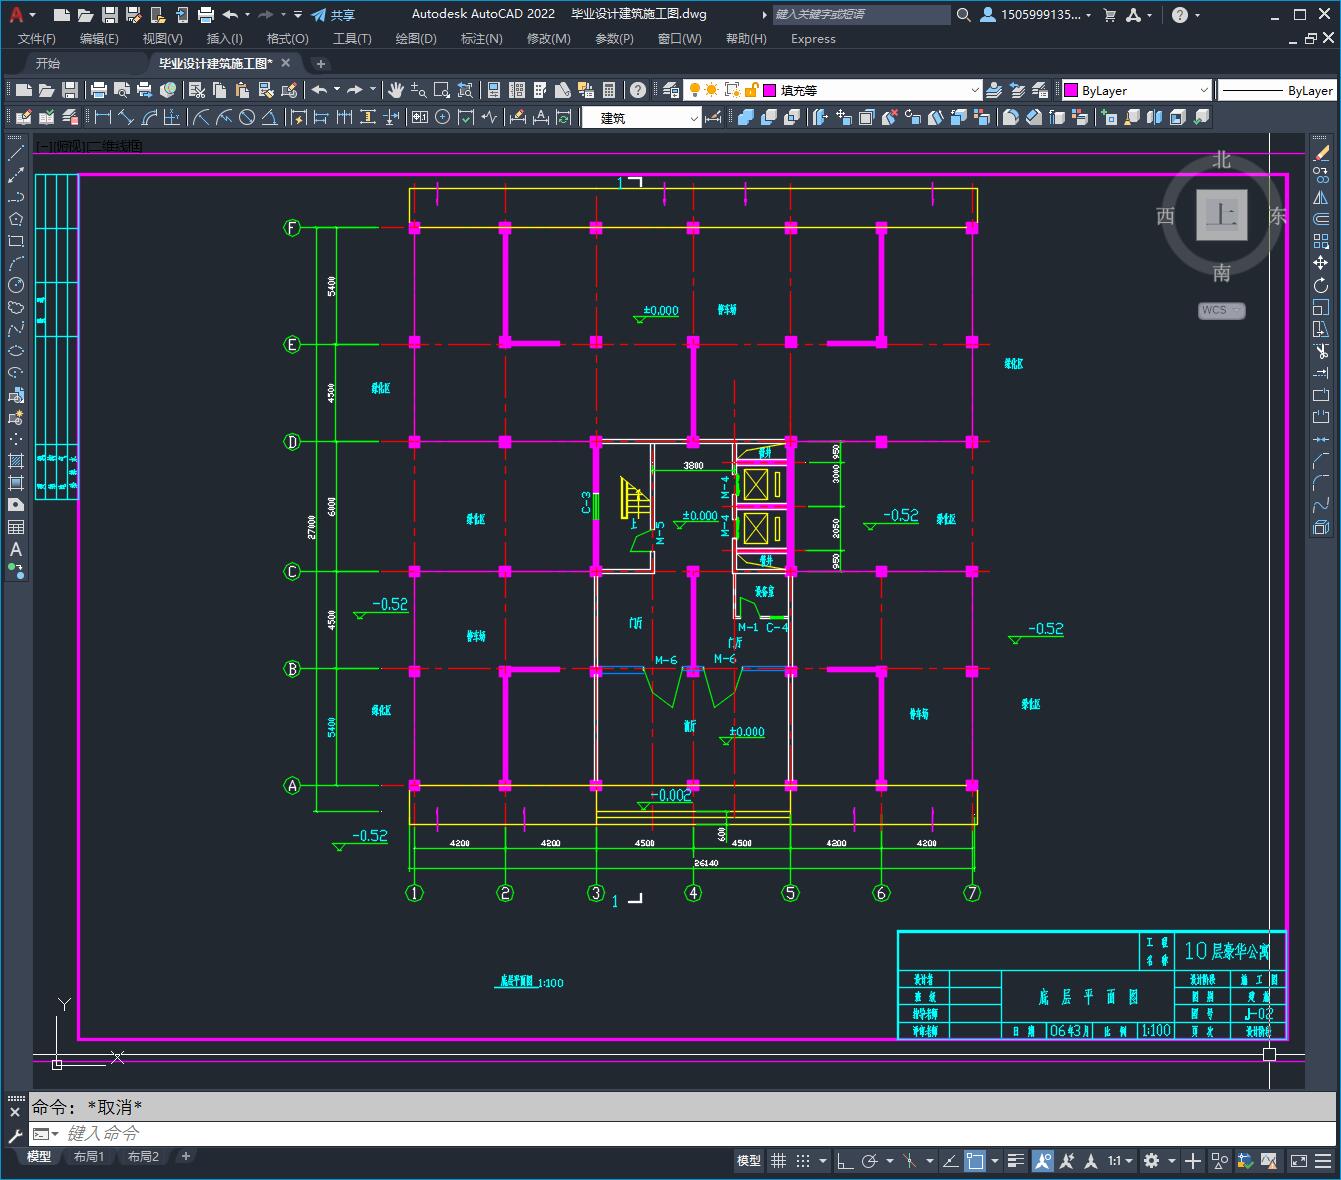Click the 模型 model space status button
This screenshot has width=1341, height=1180.
pyautogui.click(x=749, y=1161)
